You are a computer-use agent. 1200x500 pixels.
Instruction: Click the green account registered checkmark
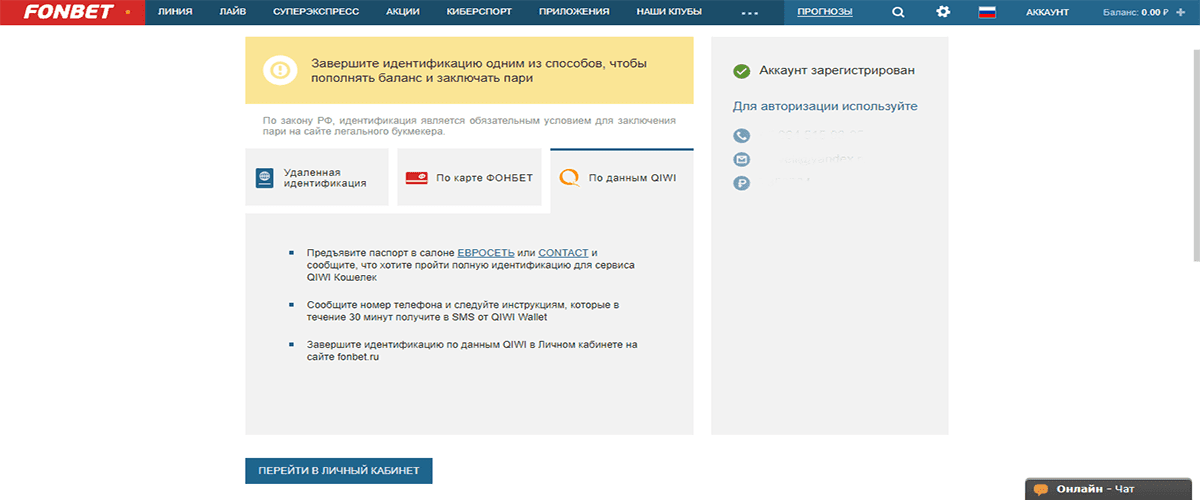pos(741,71)
